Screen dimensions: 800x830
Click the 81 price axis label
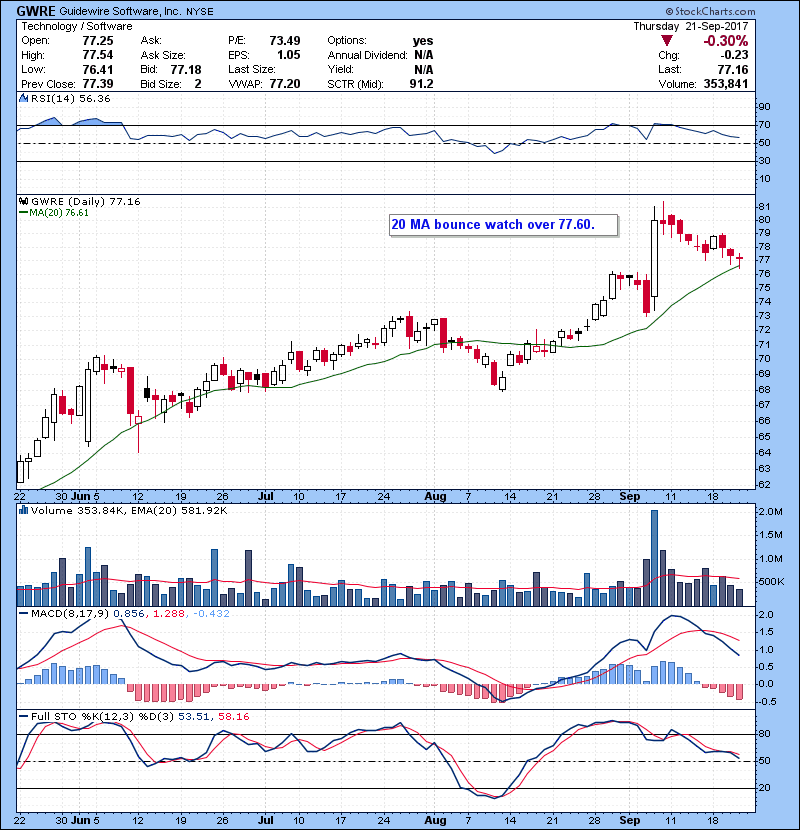pos(764,206)
